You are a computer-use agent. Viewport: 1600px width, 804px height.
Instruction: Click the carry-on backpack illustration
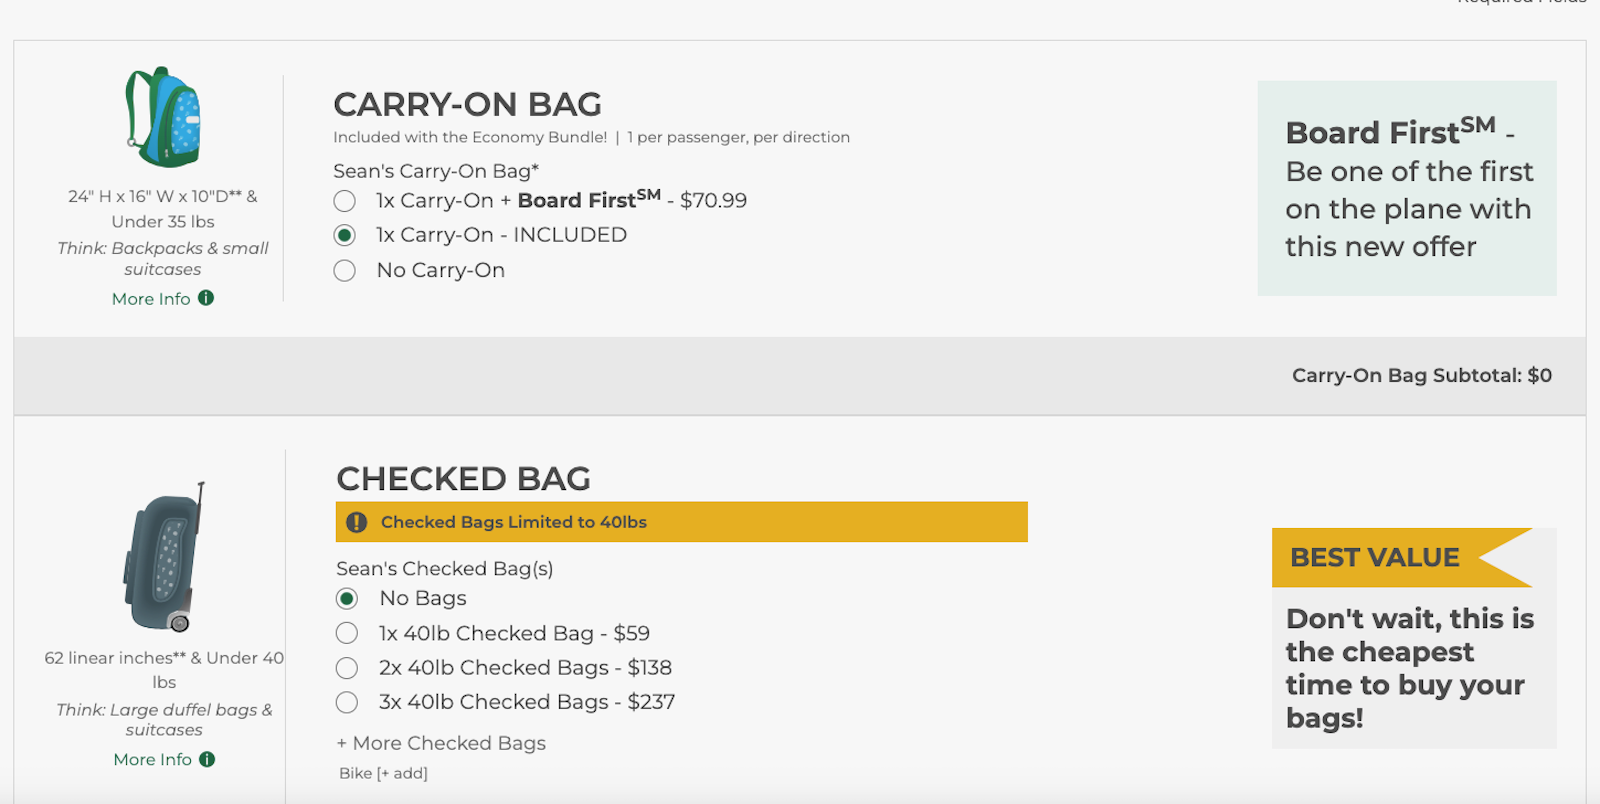click(x=163, y=117)
